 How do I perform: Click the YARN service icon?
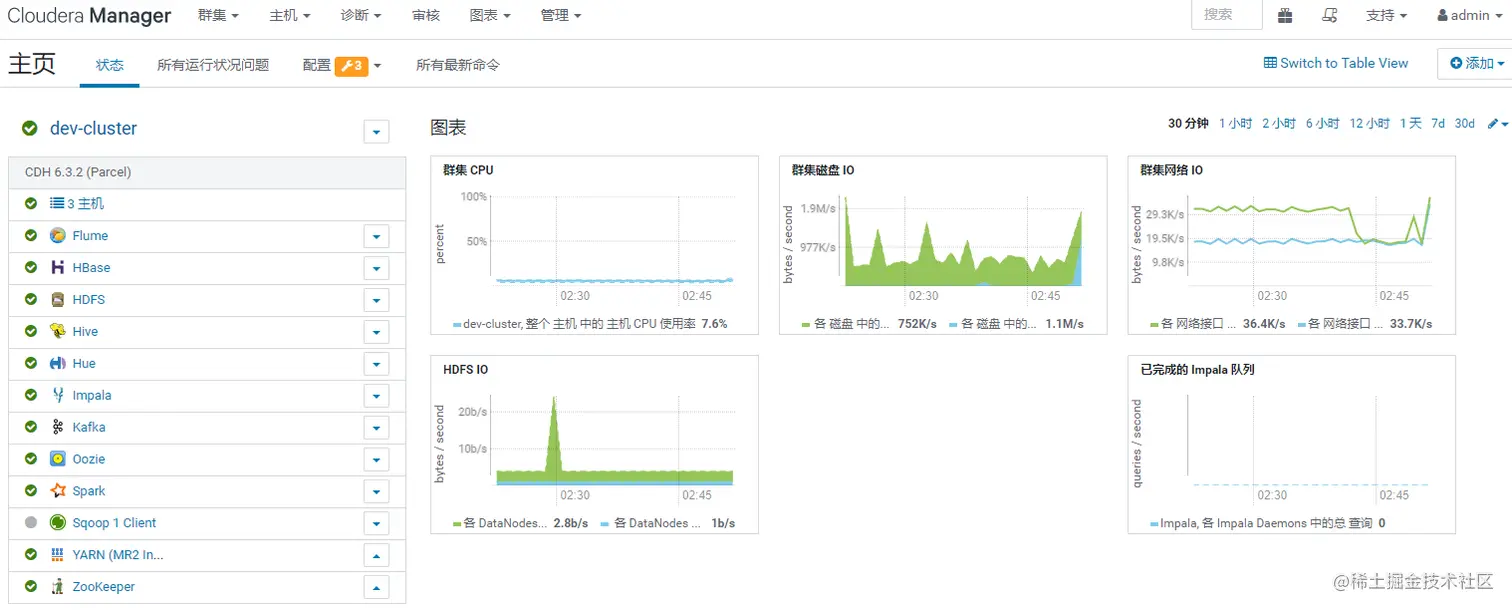58,555
